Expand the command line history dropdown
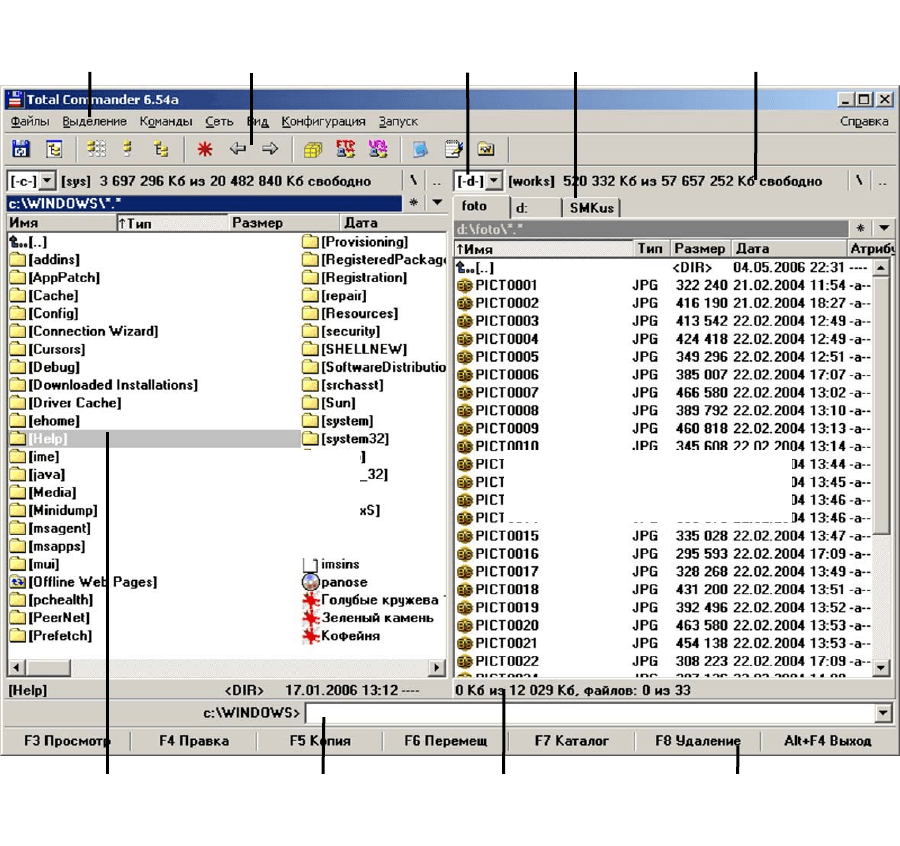The height and width of the screenshot is (846, 900). pos(883,713)
